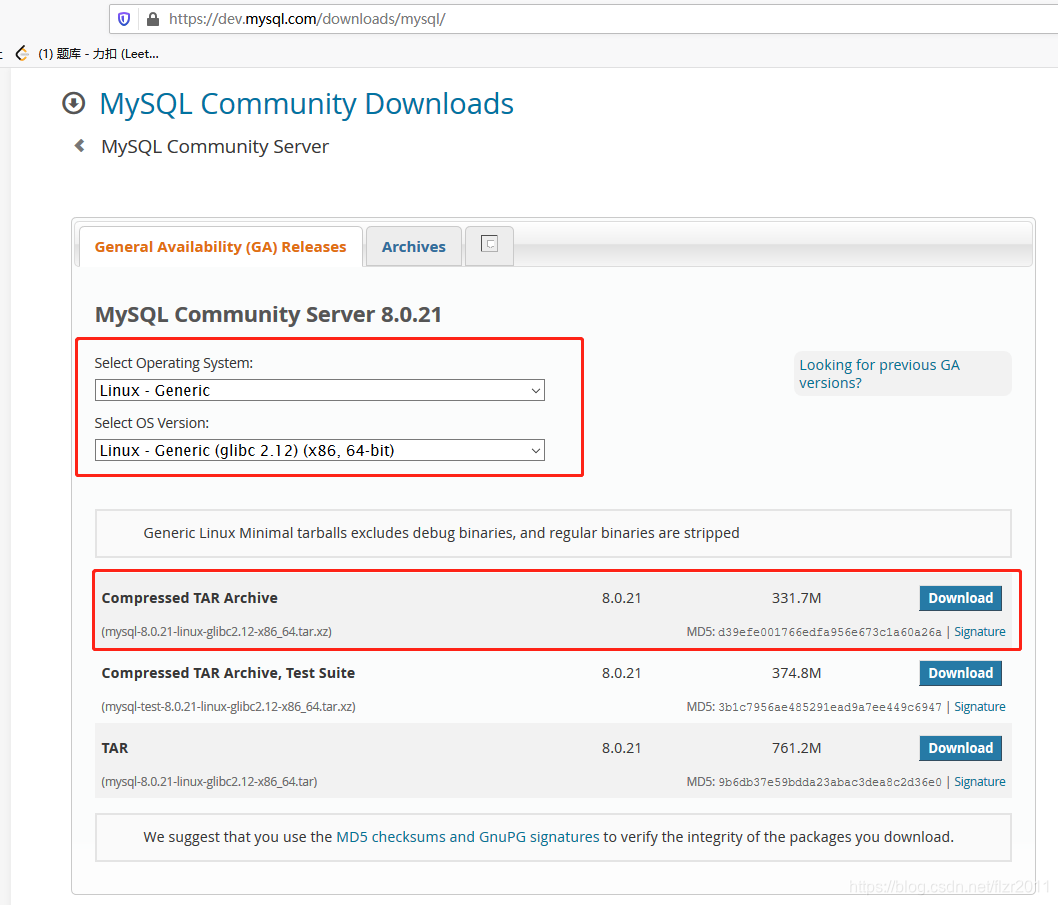
Task: Switch to the Archives tab
Action: click(x=414, y=247)
